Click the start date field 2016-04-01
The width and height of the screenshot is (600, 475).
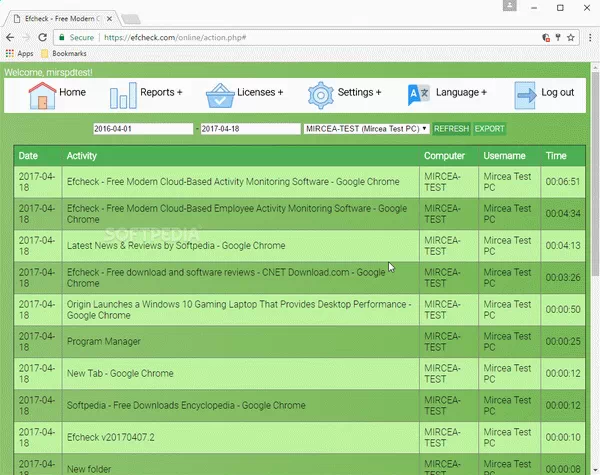click(142, 129)
